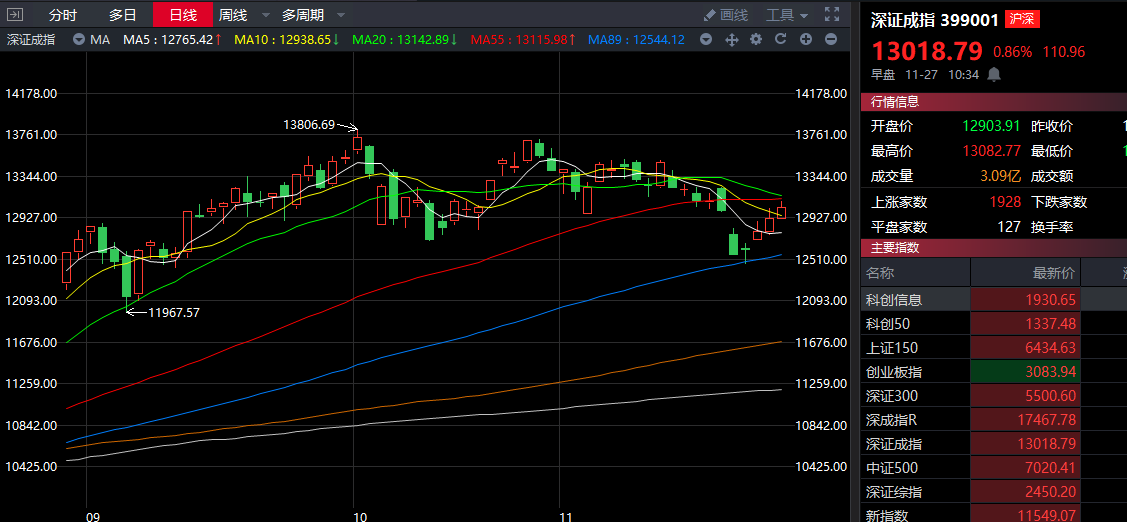Toggle fullscreen chart view icon
This screenshot has height=522, width=1127.
point(832,15)
